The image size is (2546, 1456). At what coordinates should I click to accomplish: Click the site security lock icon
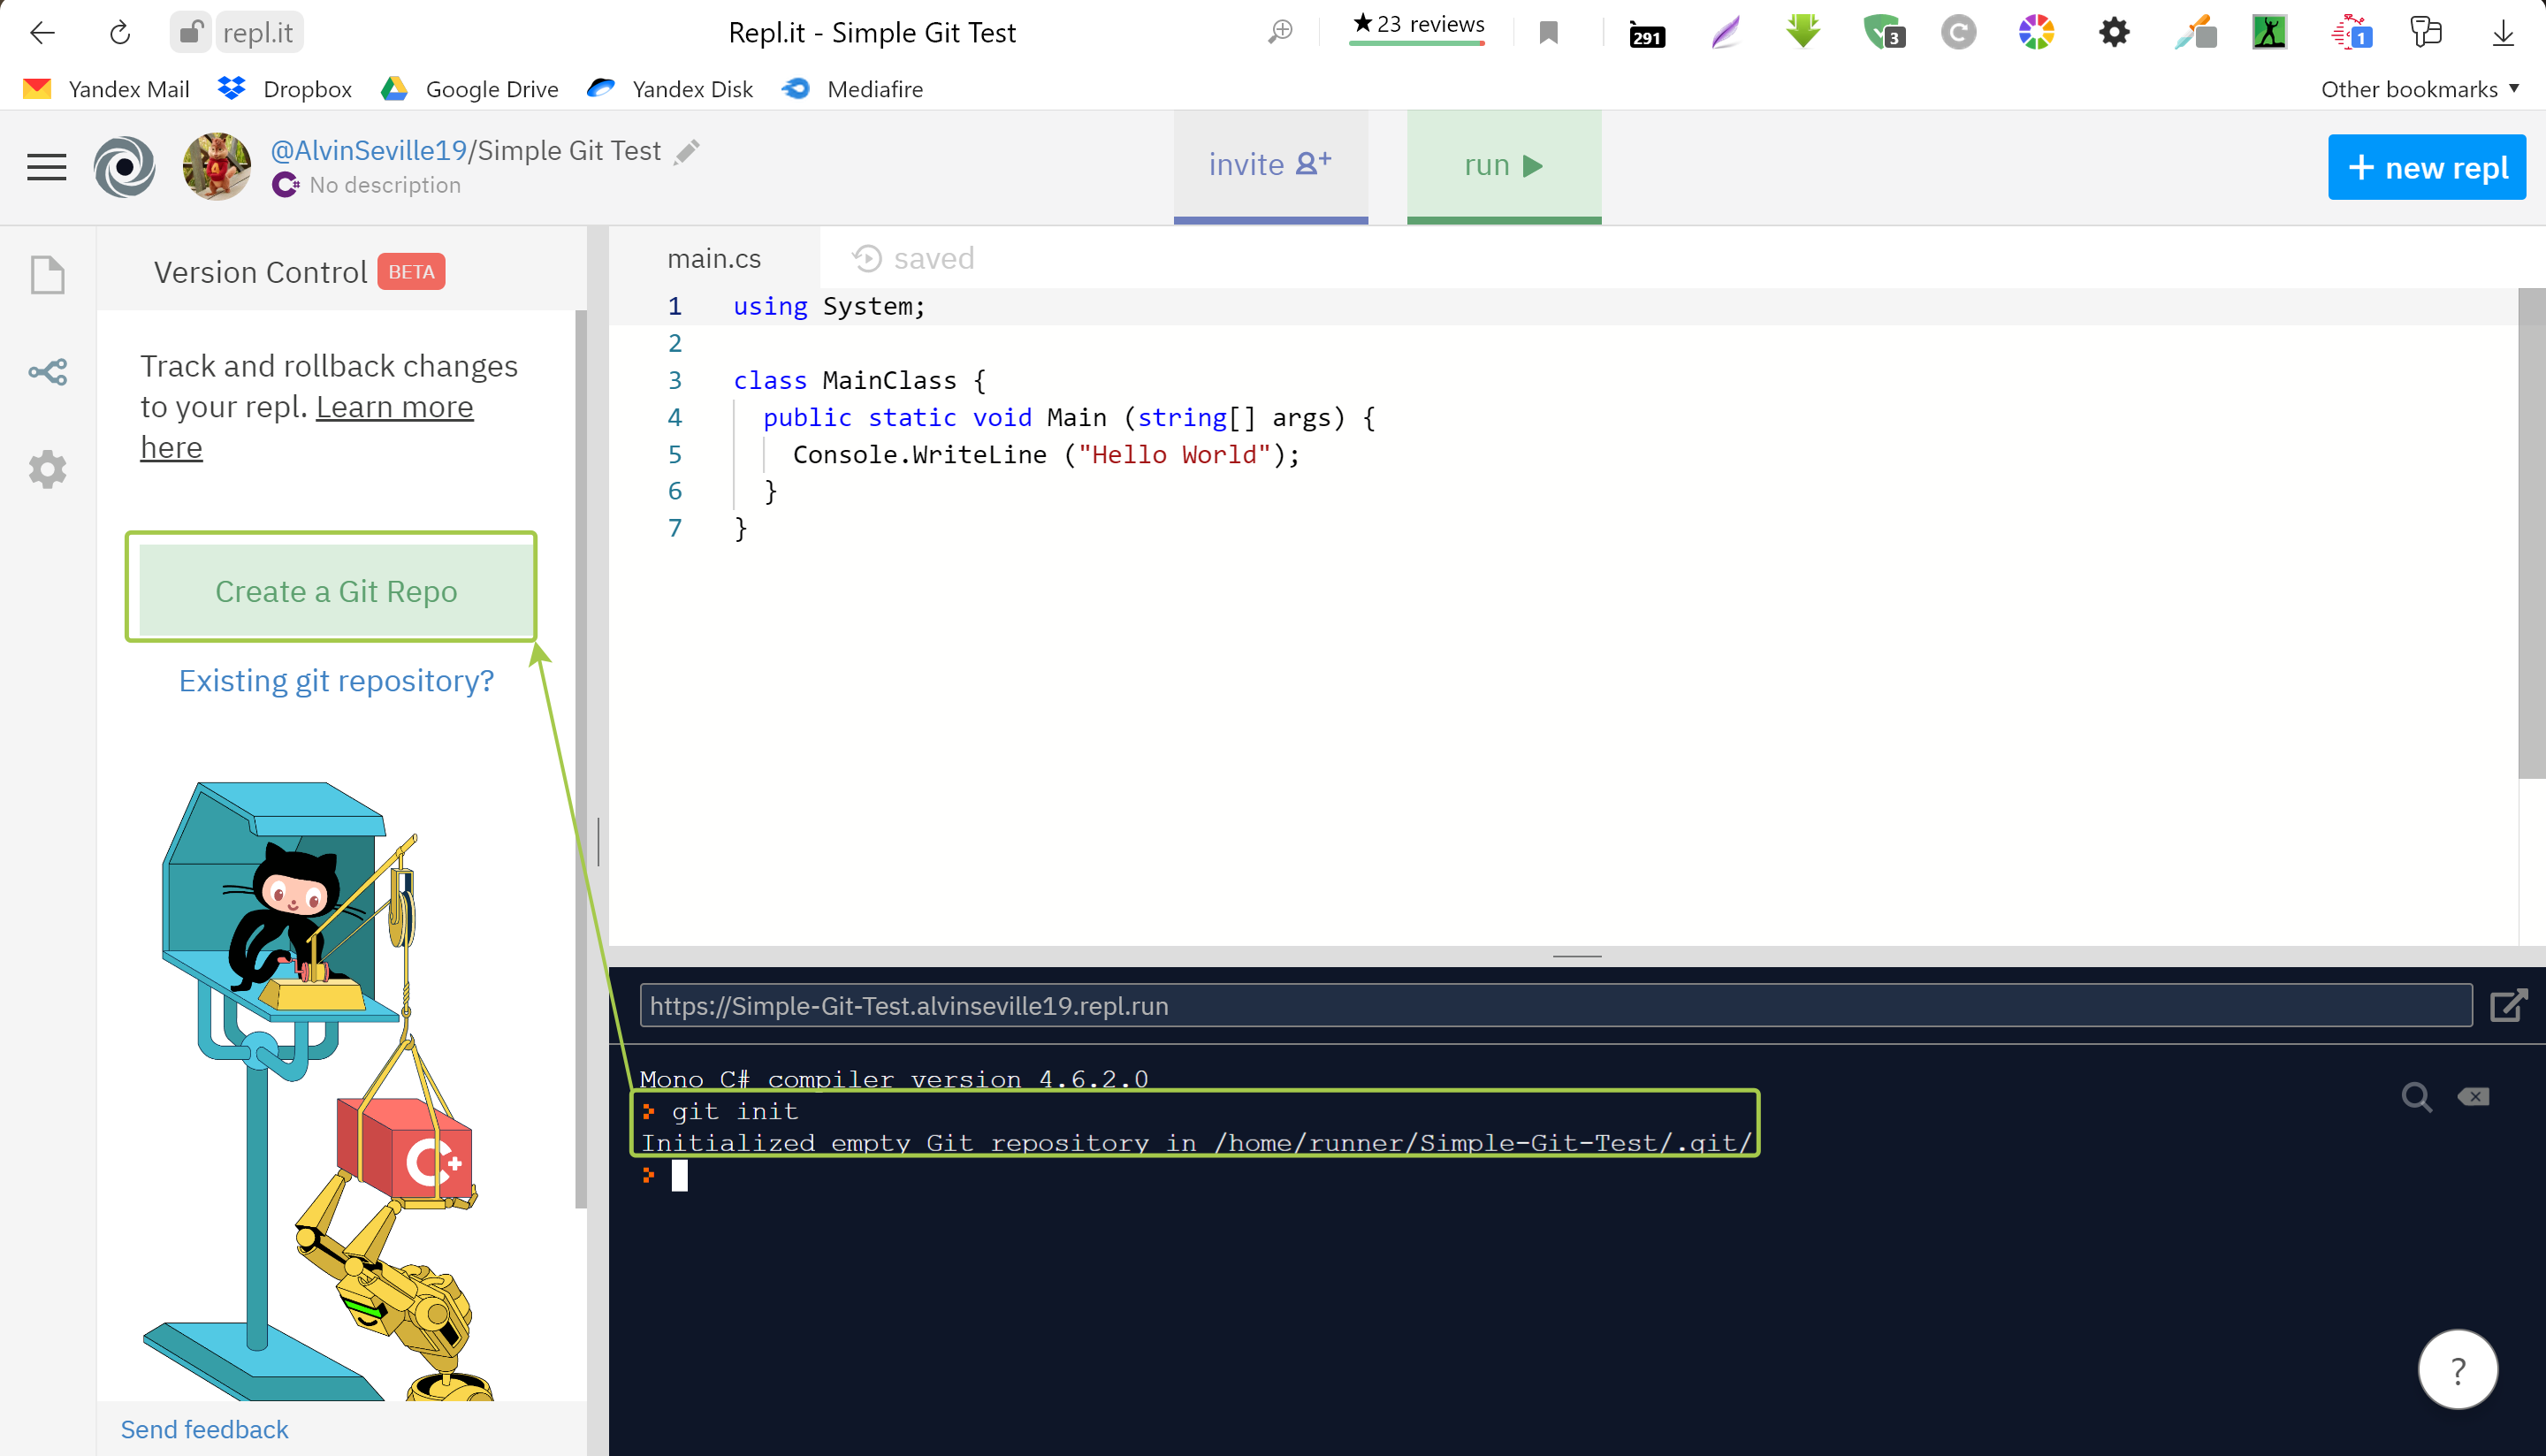(x=189, y=33)
